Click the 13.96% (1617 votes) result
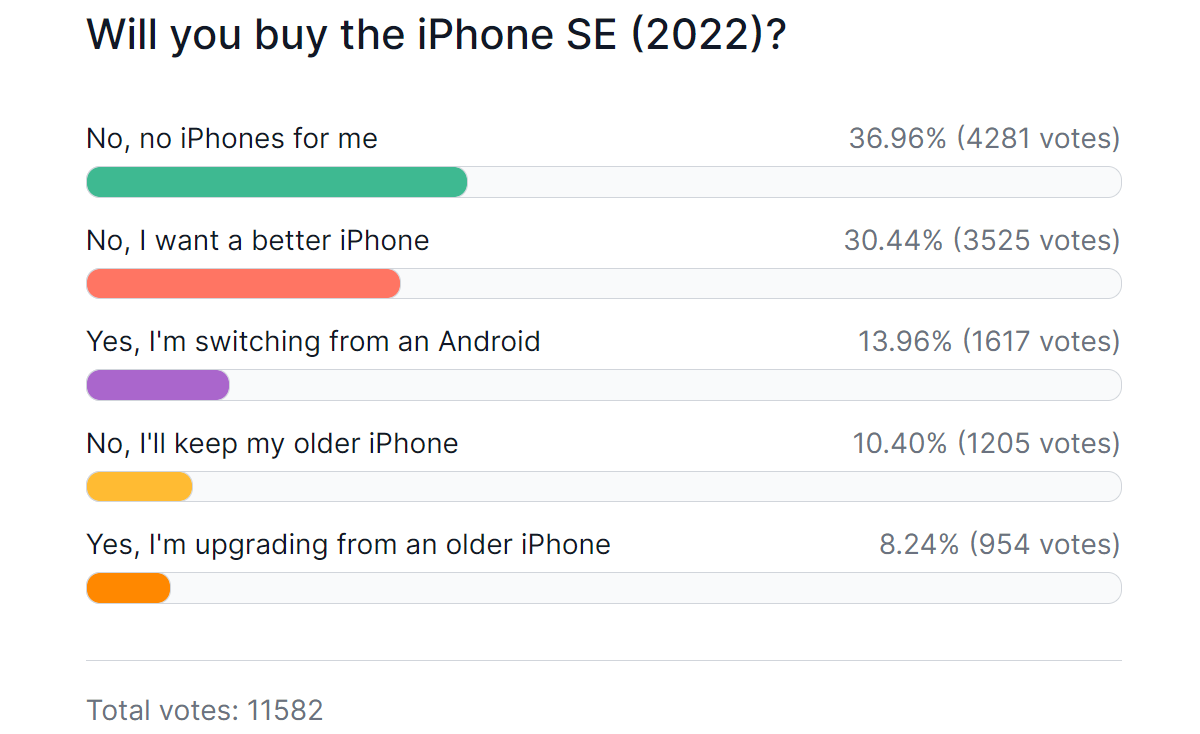Screen dimensions: 1200x734 click(989, 342)
